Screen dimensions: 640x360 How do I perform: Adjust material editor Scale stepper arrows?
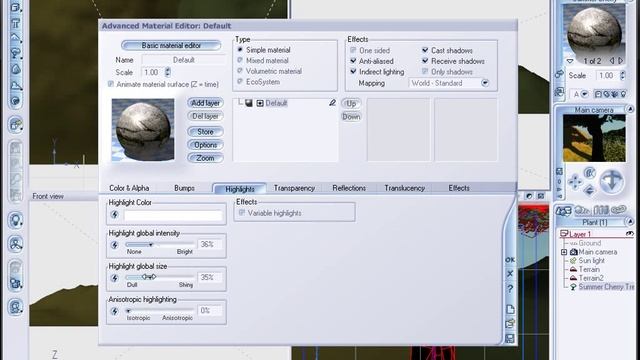pos(168,72)
